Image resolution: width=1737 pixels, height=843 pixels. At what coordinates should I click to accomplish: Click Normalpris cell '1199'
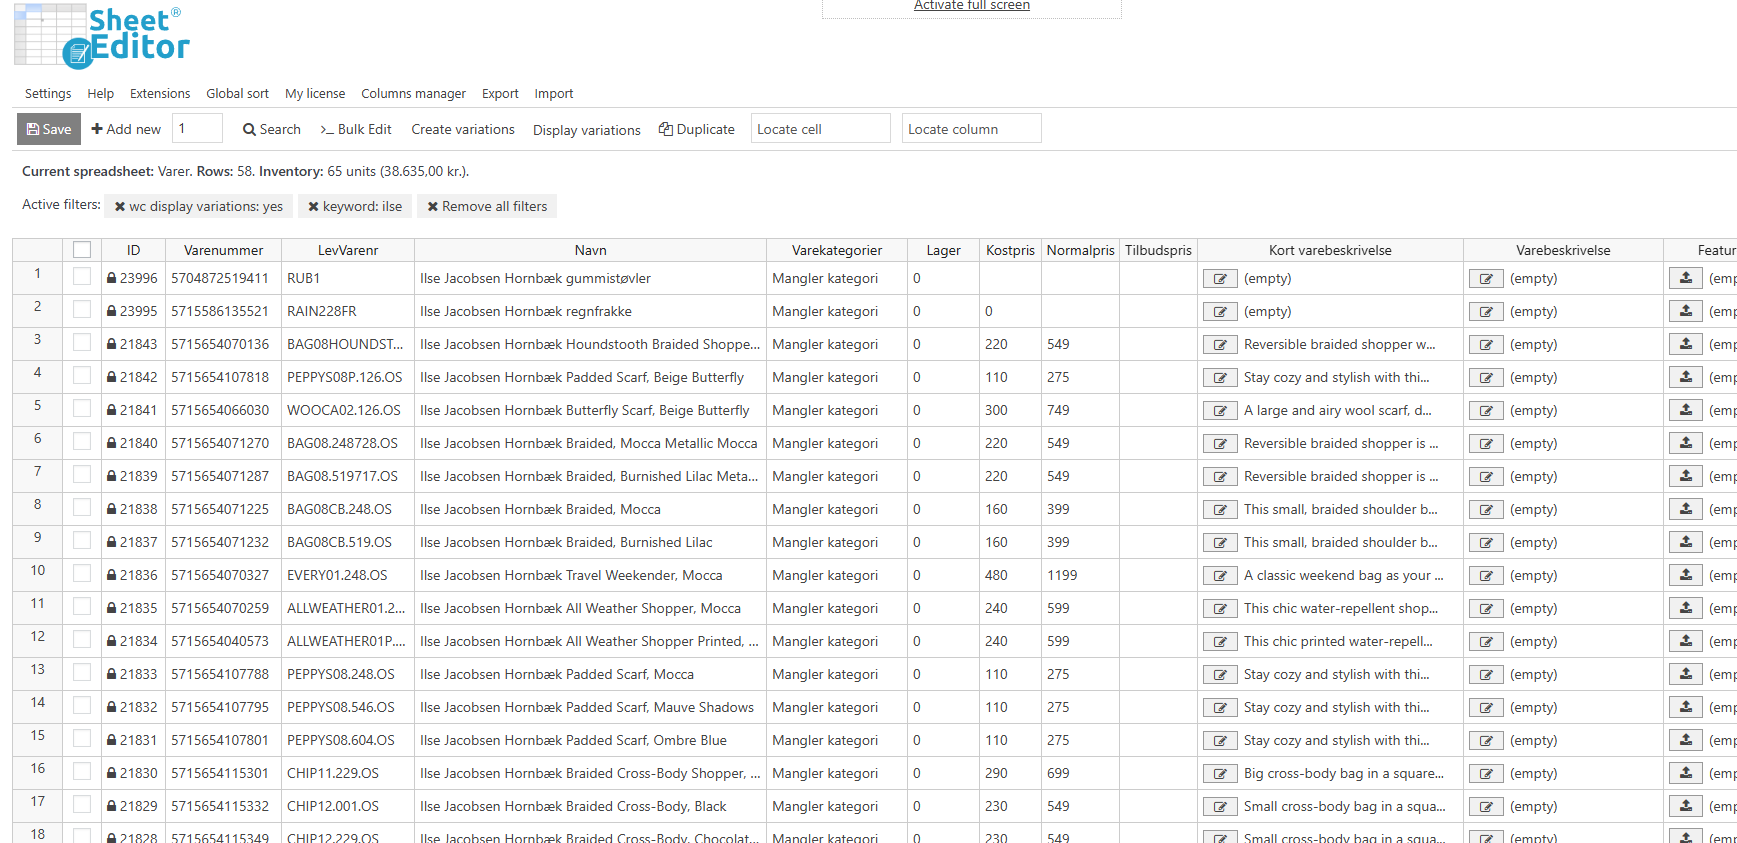(x=1080, y=575)
